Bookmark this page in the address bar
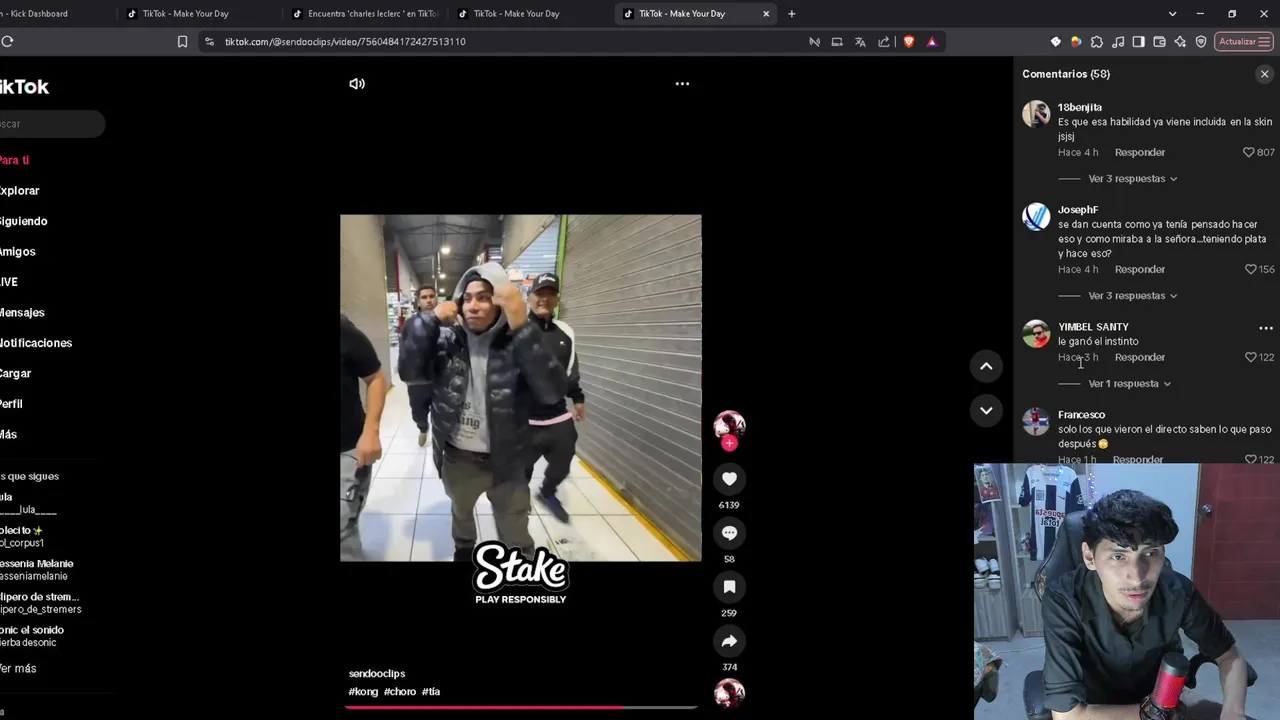The image size is (1280, 720). [182, 42]
